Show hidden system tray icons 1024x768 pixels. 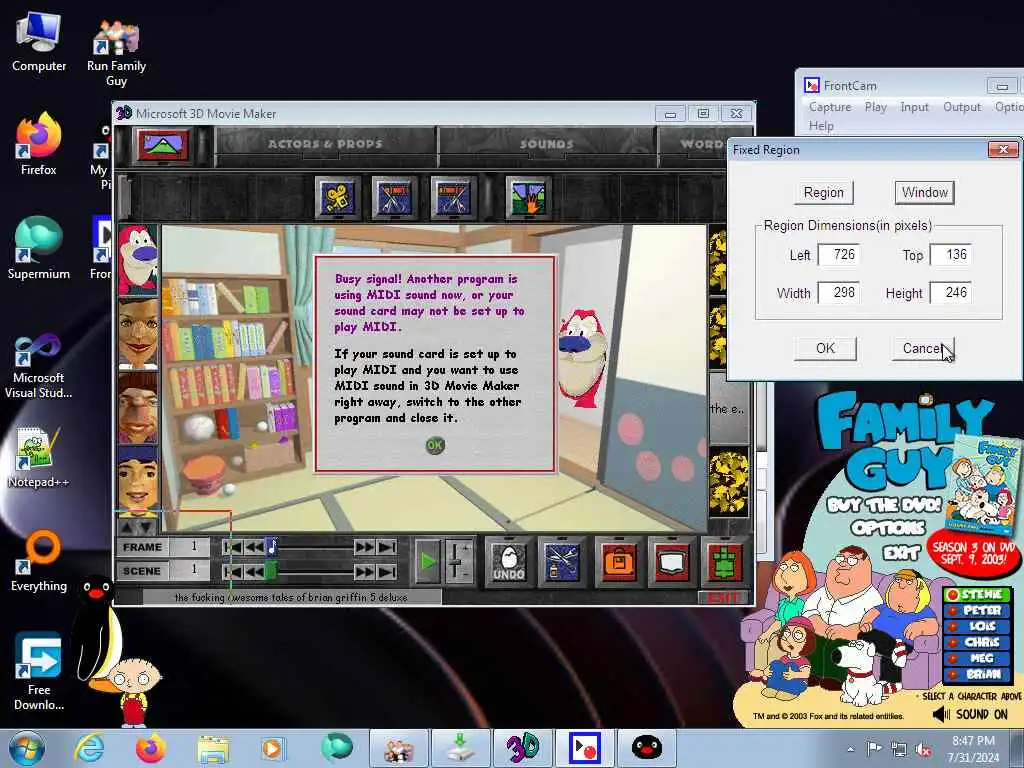(850, 750)
